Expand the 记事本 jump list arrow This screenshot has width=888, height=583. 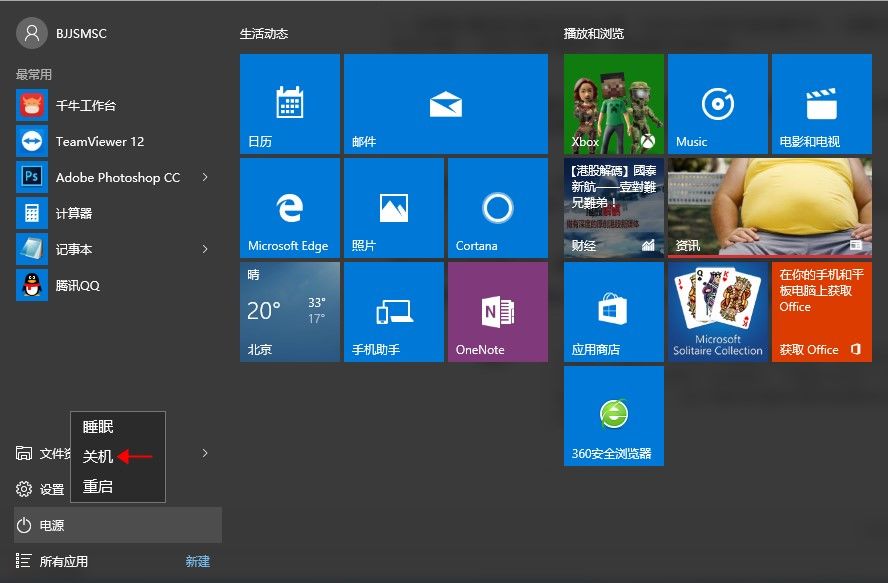(x=205, y=249)
